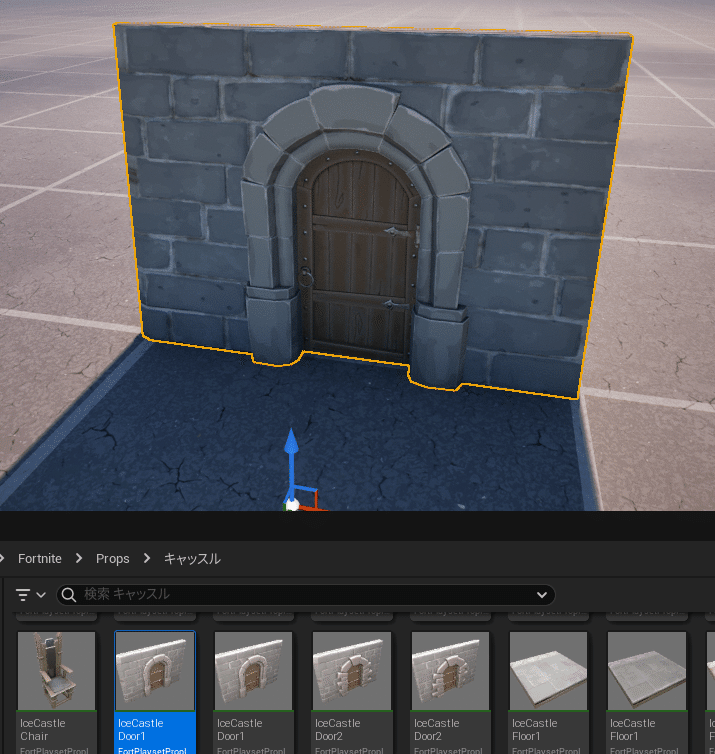Select the non-highlighted IceCastle Door1 asset
Image resolution: width=715 pixels, height=754 pixels.
point(253,692)
